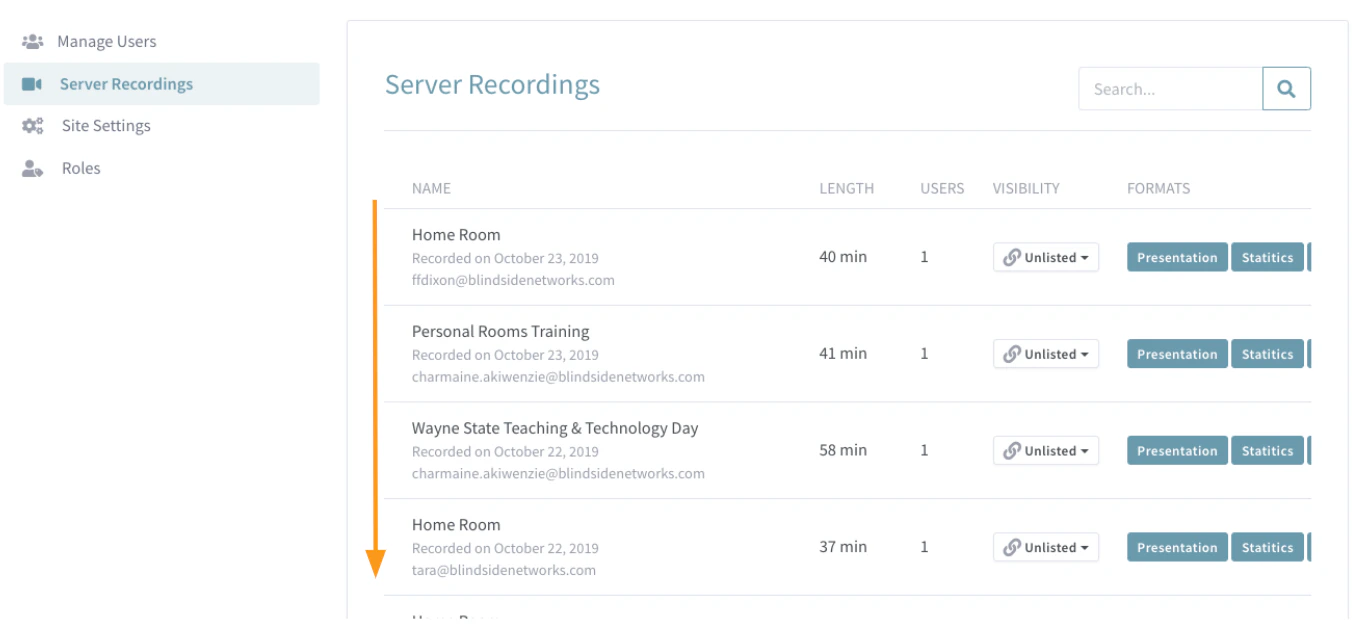Click the VISIBILITY column header
This screenshot has height=633, width=1359.
pos(1026,188)
